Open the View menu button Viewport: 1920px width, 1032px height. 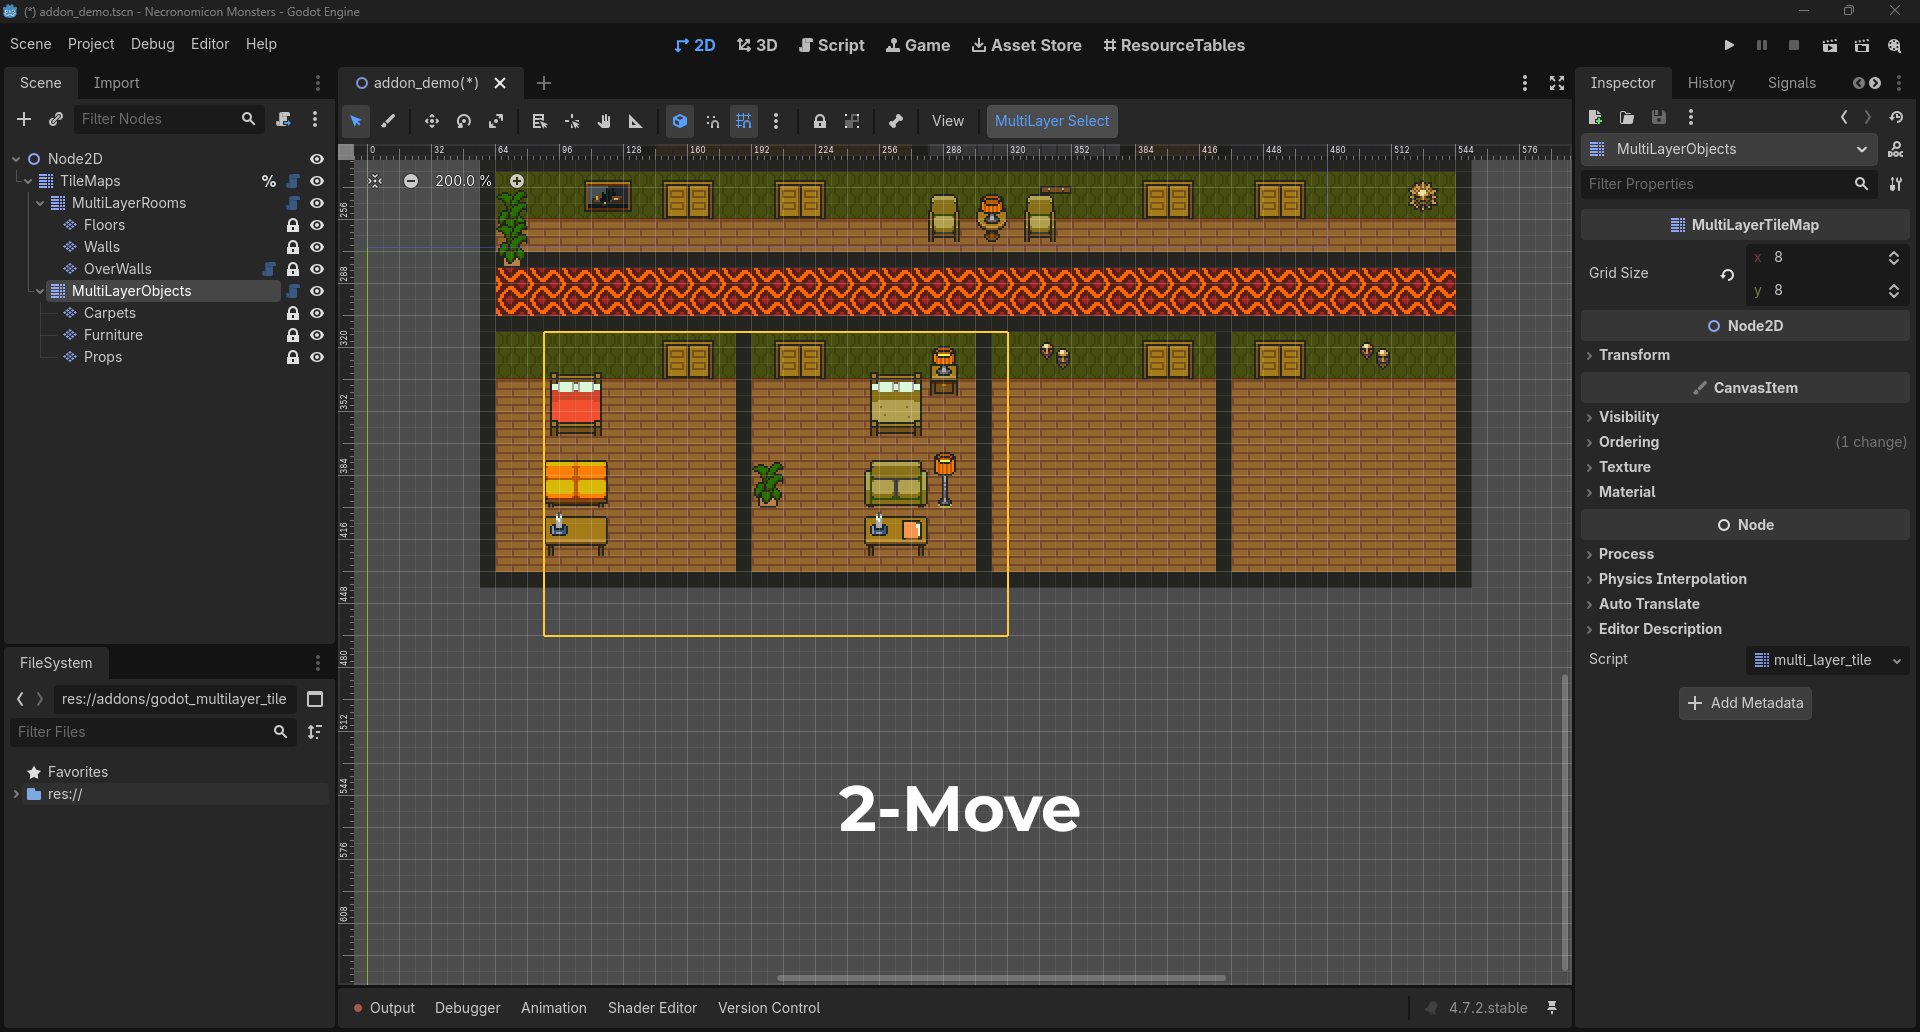948,121
